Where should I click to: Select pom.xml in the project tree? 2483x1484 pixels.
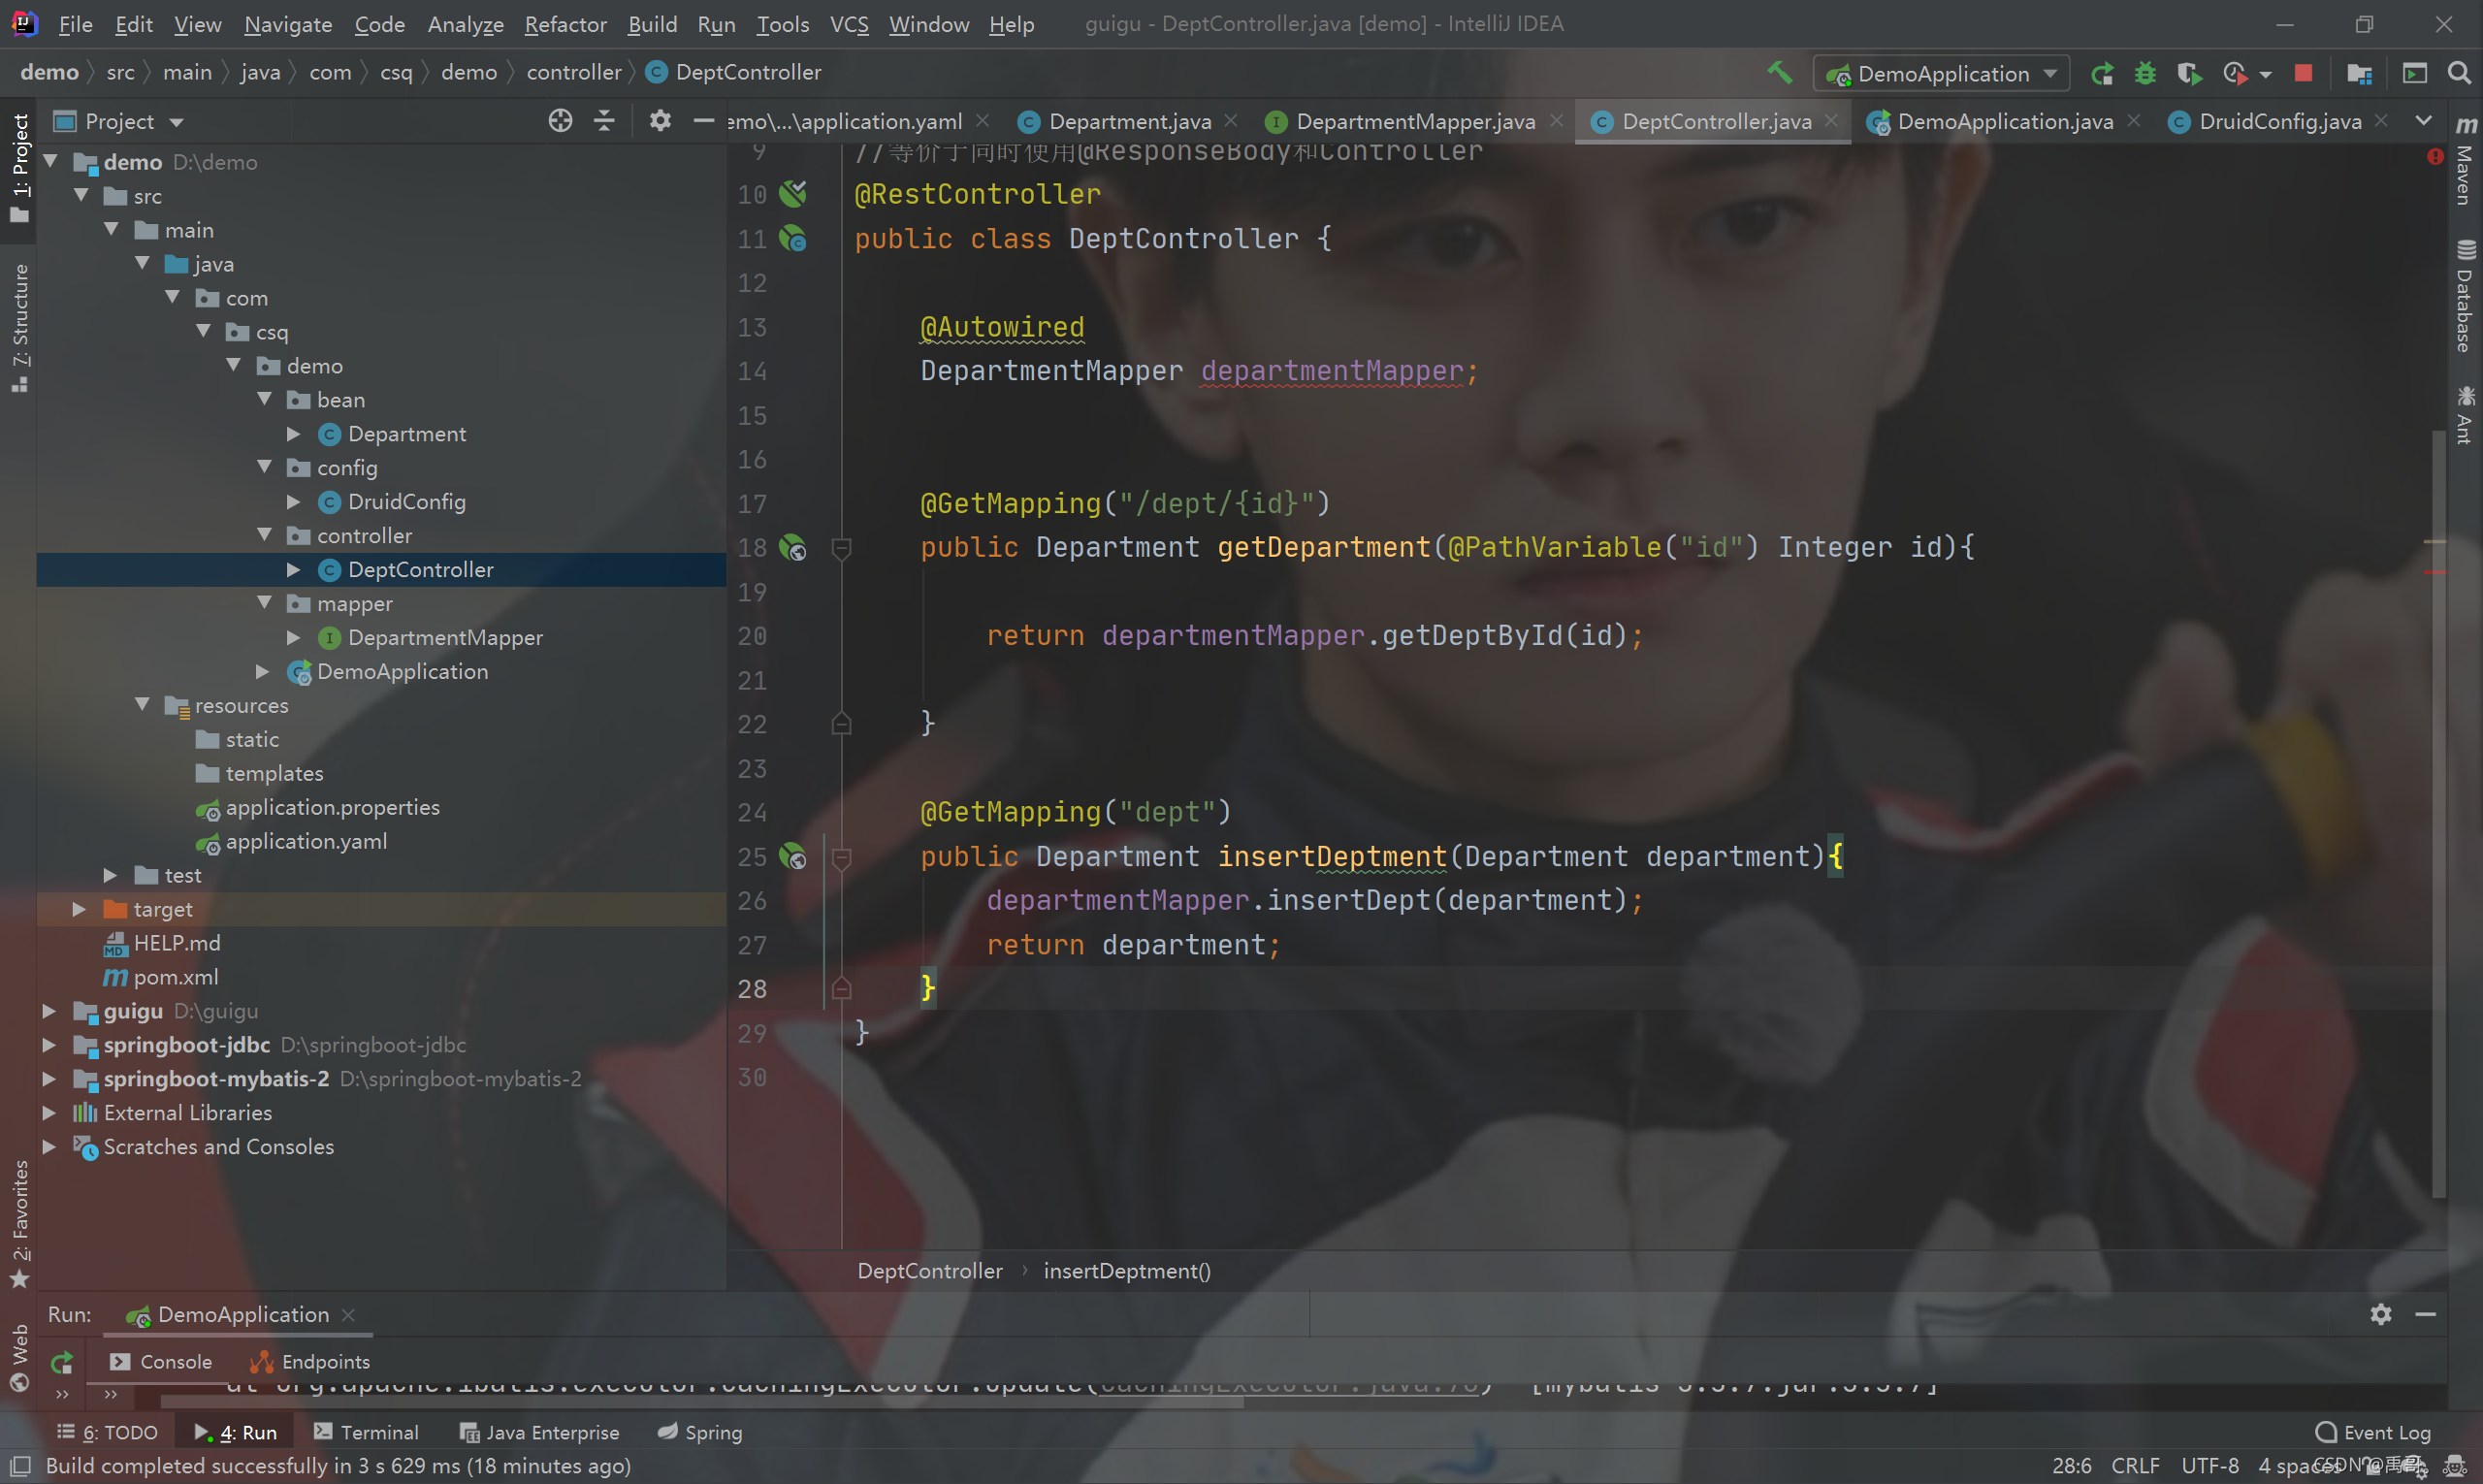176,977
